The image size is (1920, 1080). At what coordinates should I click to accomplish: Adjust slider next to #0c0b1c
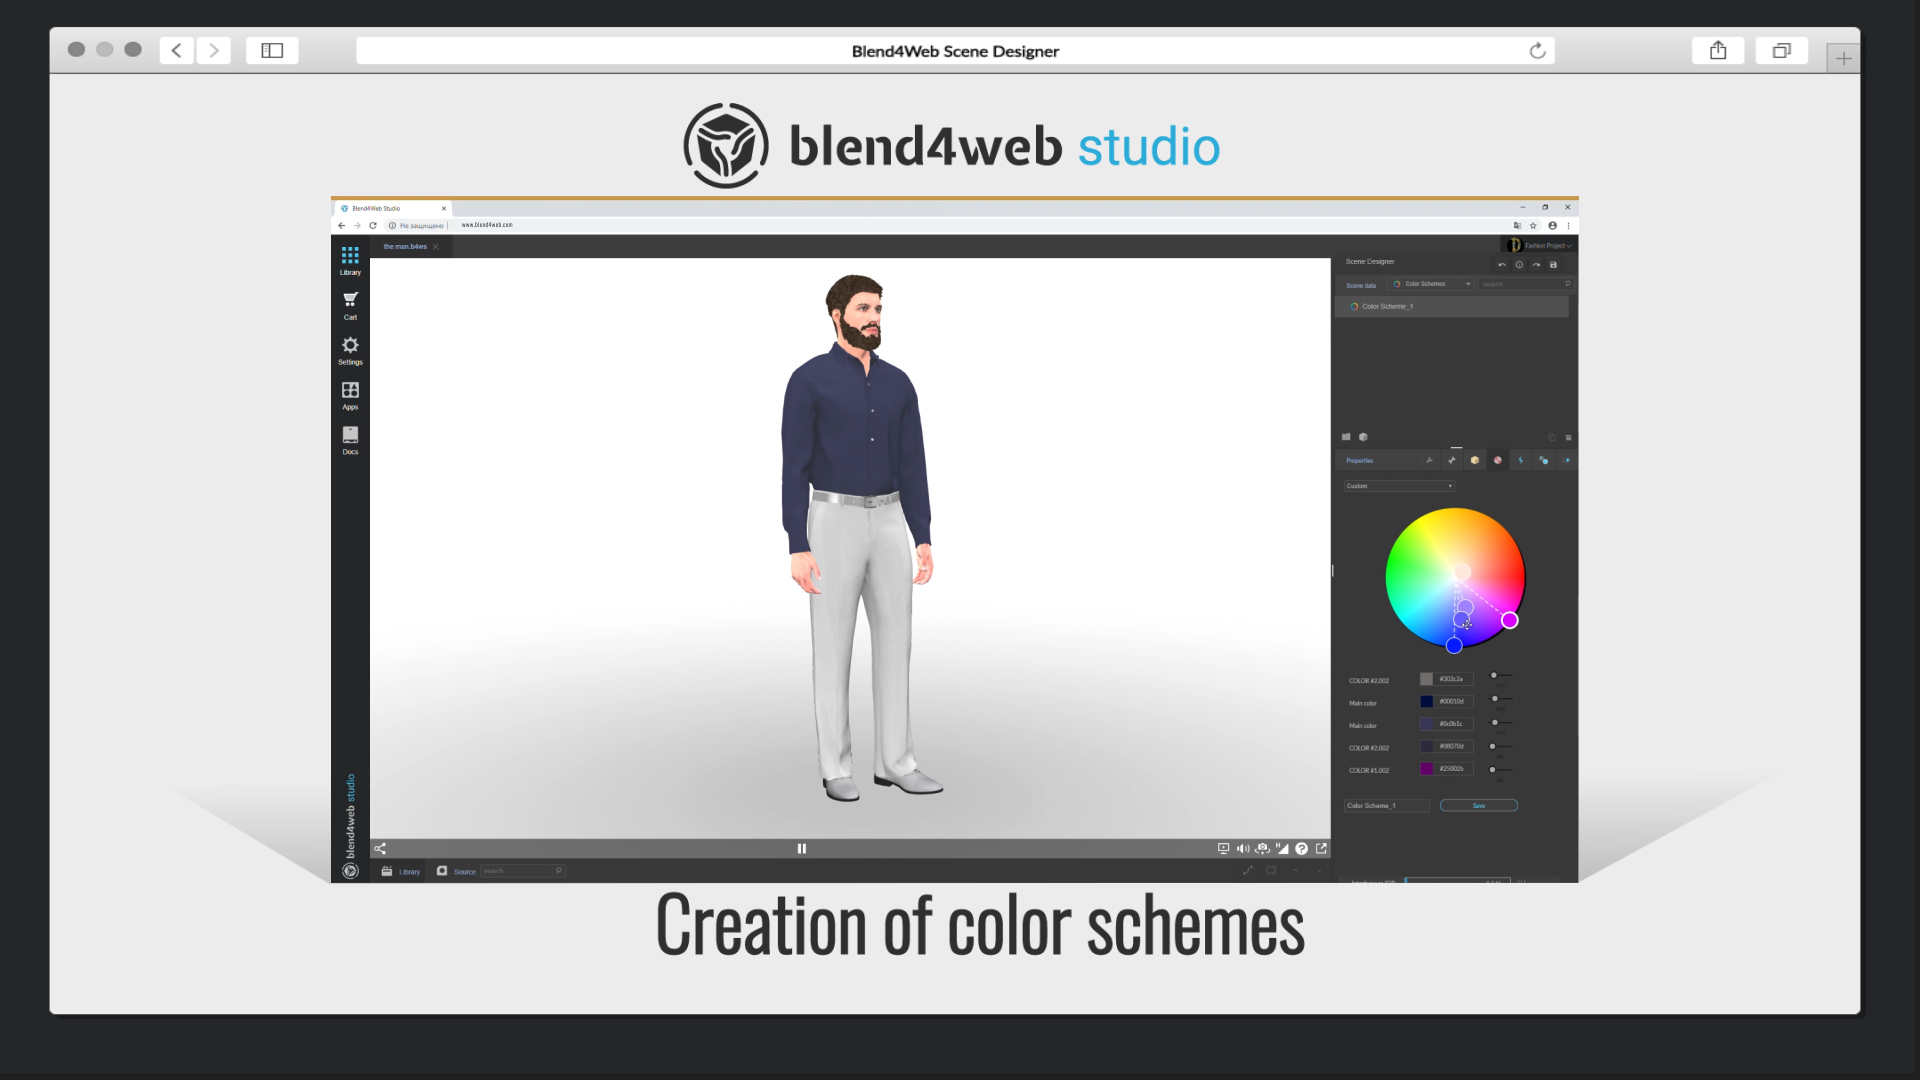1501,722
